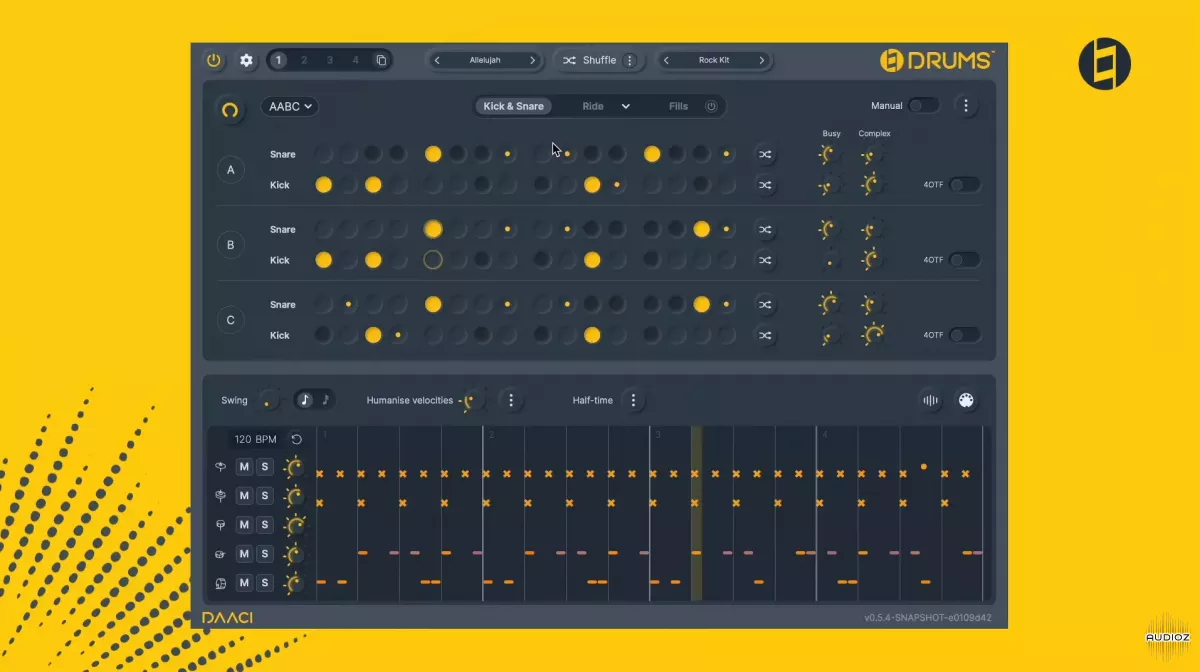Click the copy slot icon
The width and height of the screenshot is (1200, 672).
(x=381, y=60)
